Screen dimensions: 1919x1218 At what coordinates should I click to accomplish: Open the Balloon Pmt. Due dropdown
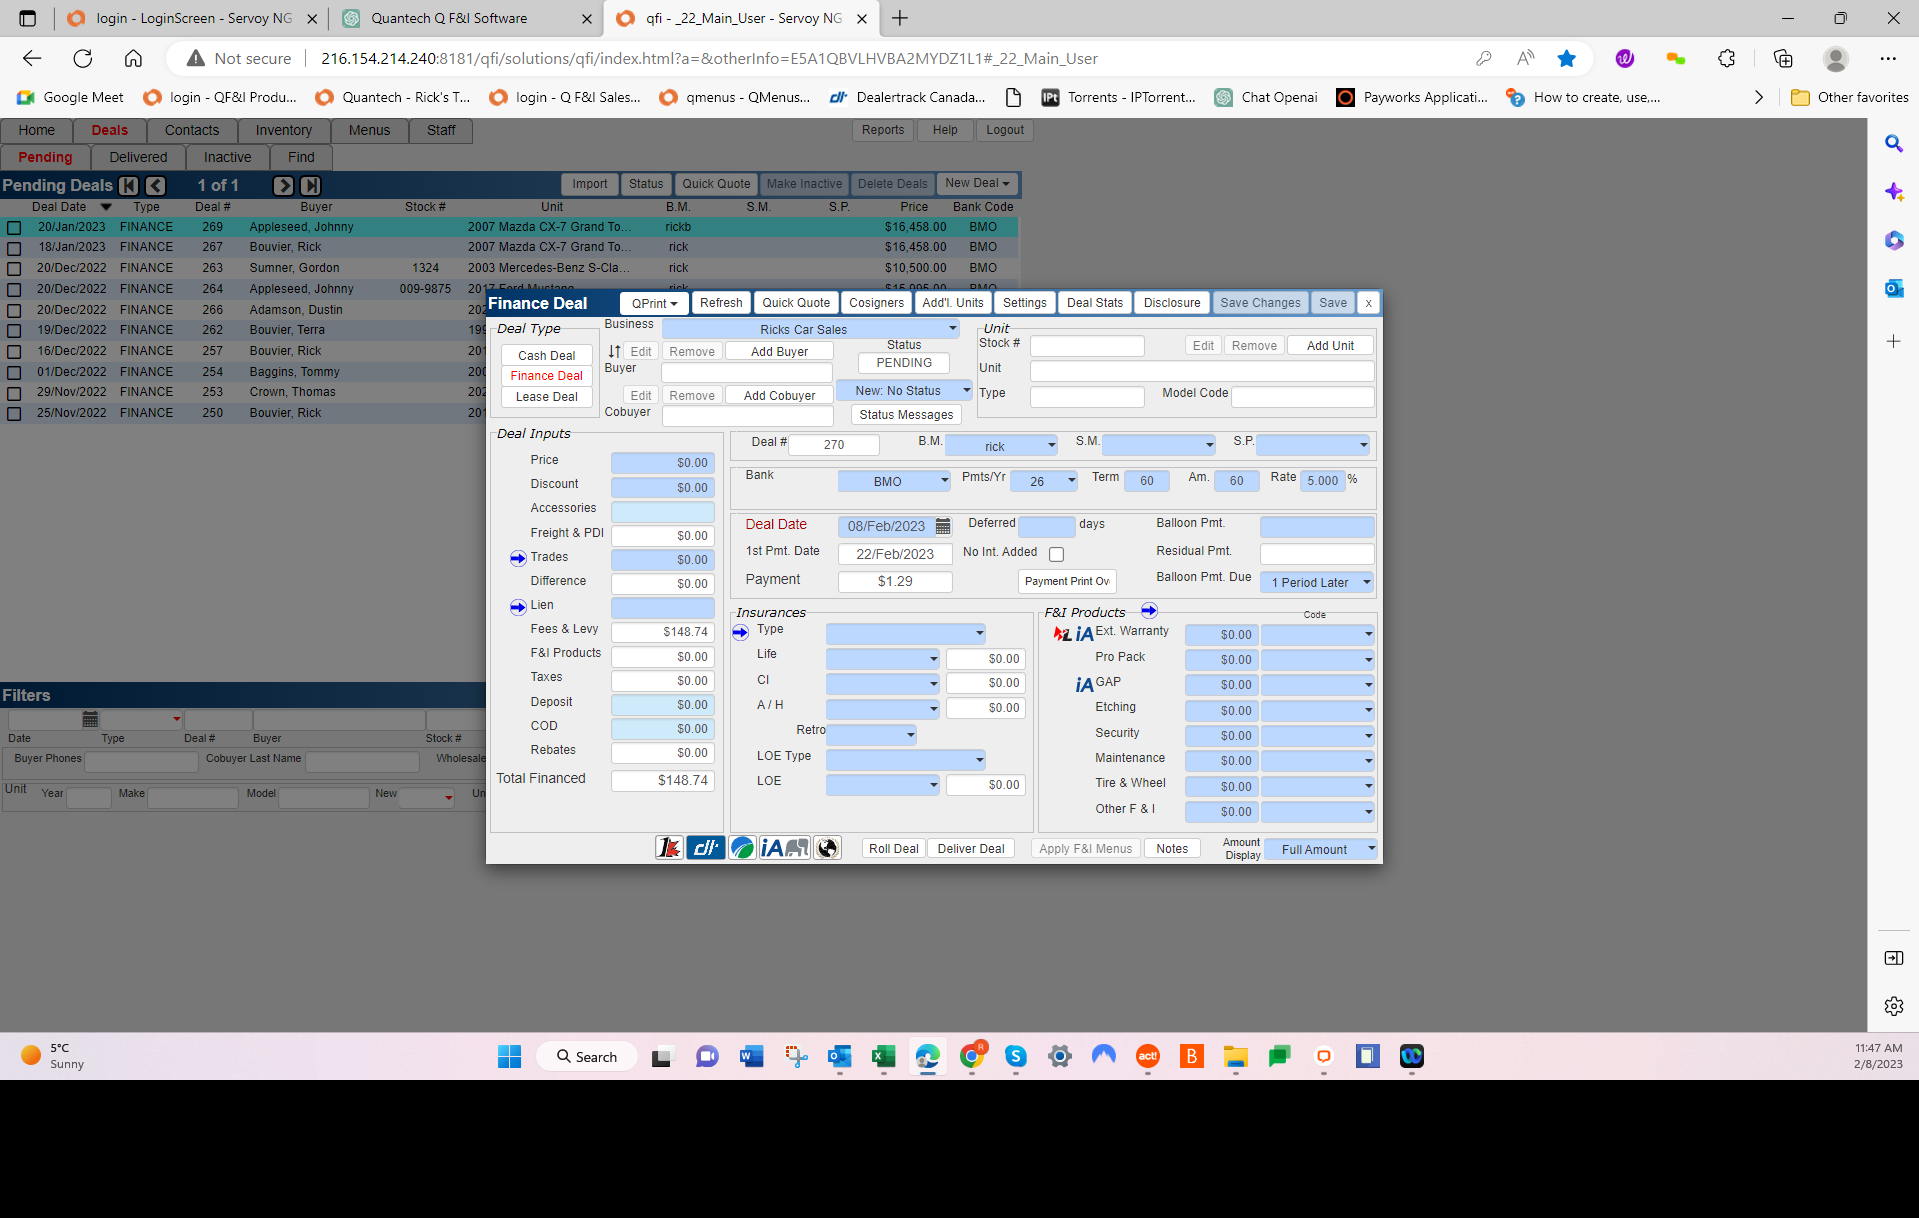click(1316, 582)
